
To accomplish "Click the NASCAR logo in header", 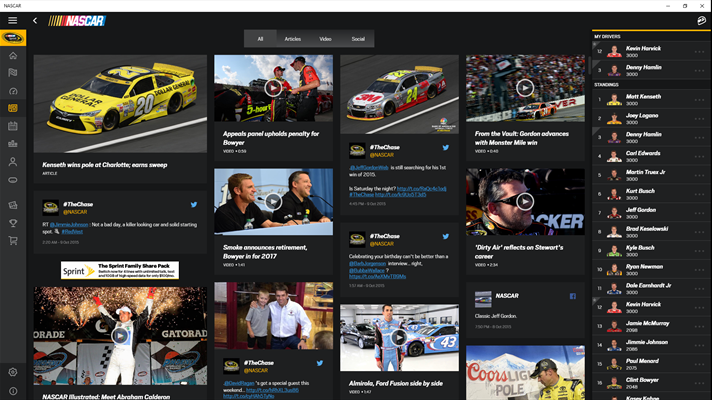I will point(77,21).
